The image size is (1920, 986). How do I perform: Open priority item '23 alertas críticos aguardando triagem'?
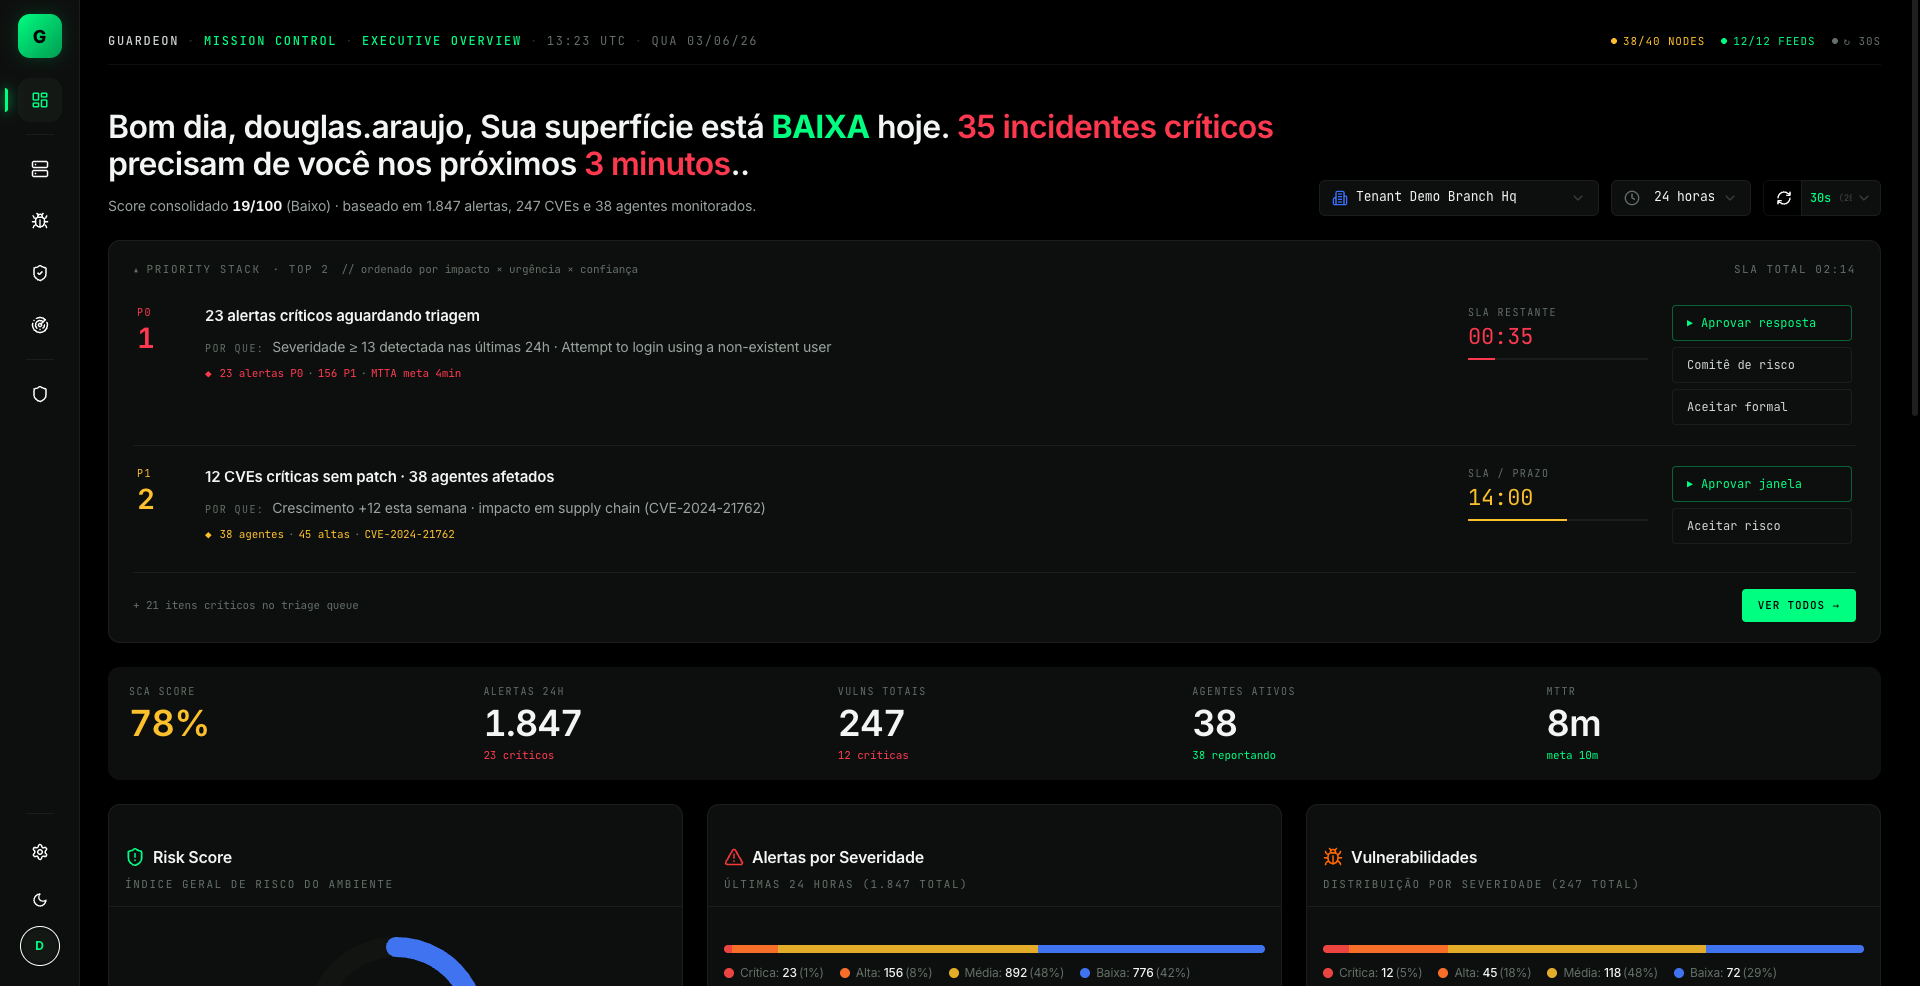[x=342, y=316]
